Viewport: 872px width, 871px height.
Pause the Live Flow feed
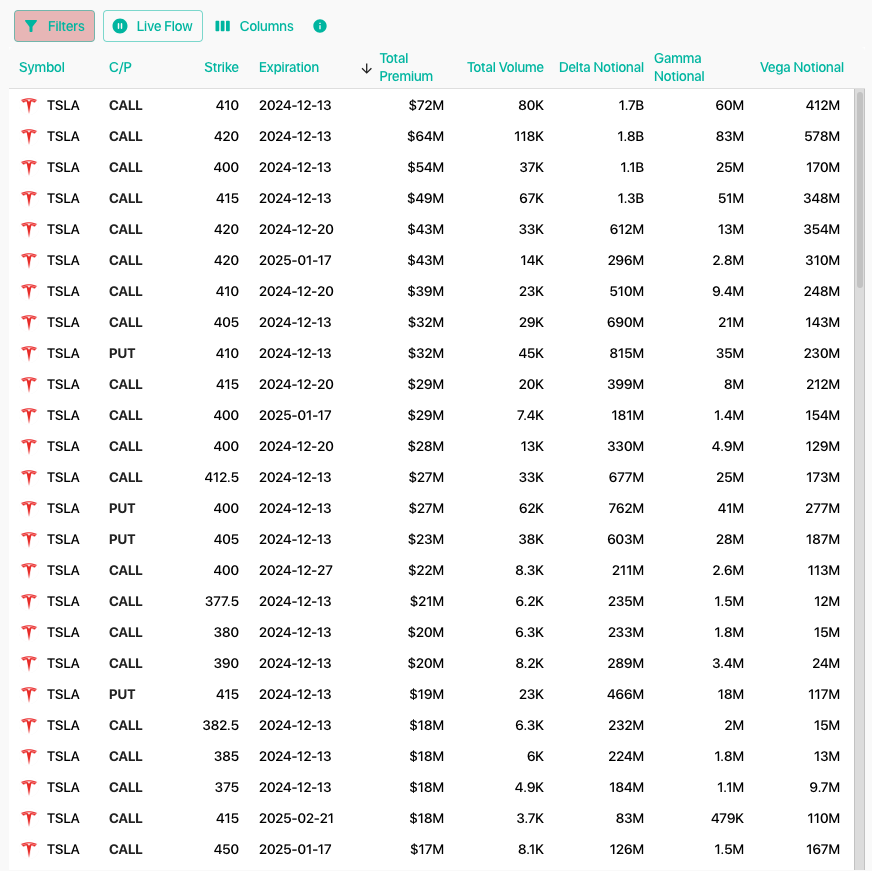[x=153, y=26]
